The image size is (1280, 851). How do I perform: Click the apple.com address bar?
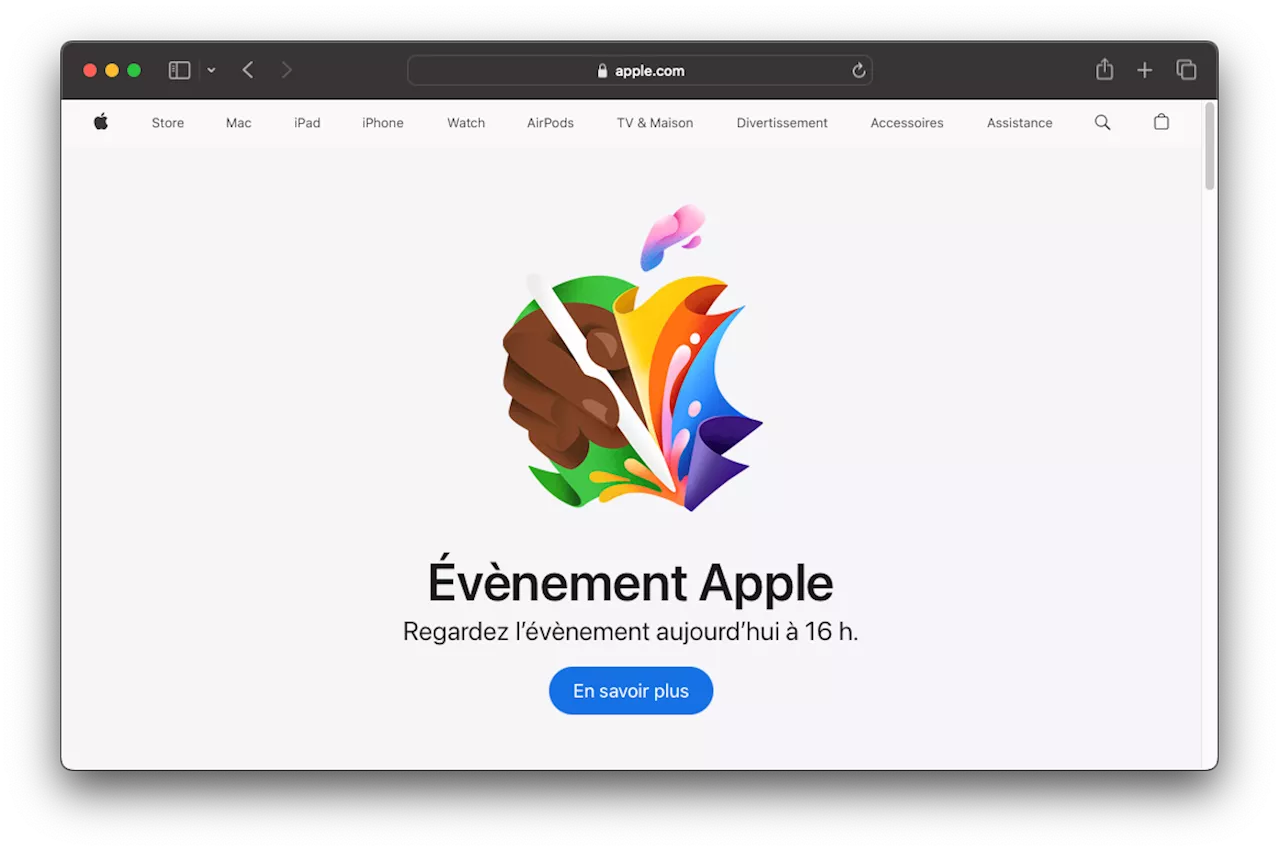[x=640, y=71]
